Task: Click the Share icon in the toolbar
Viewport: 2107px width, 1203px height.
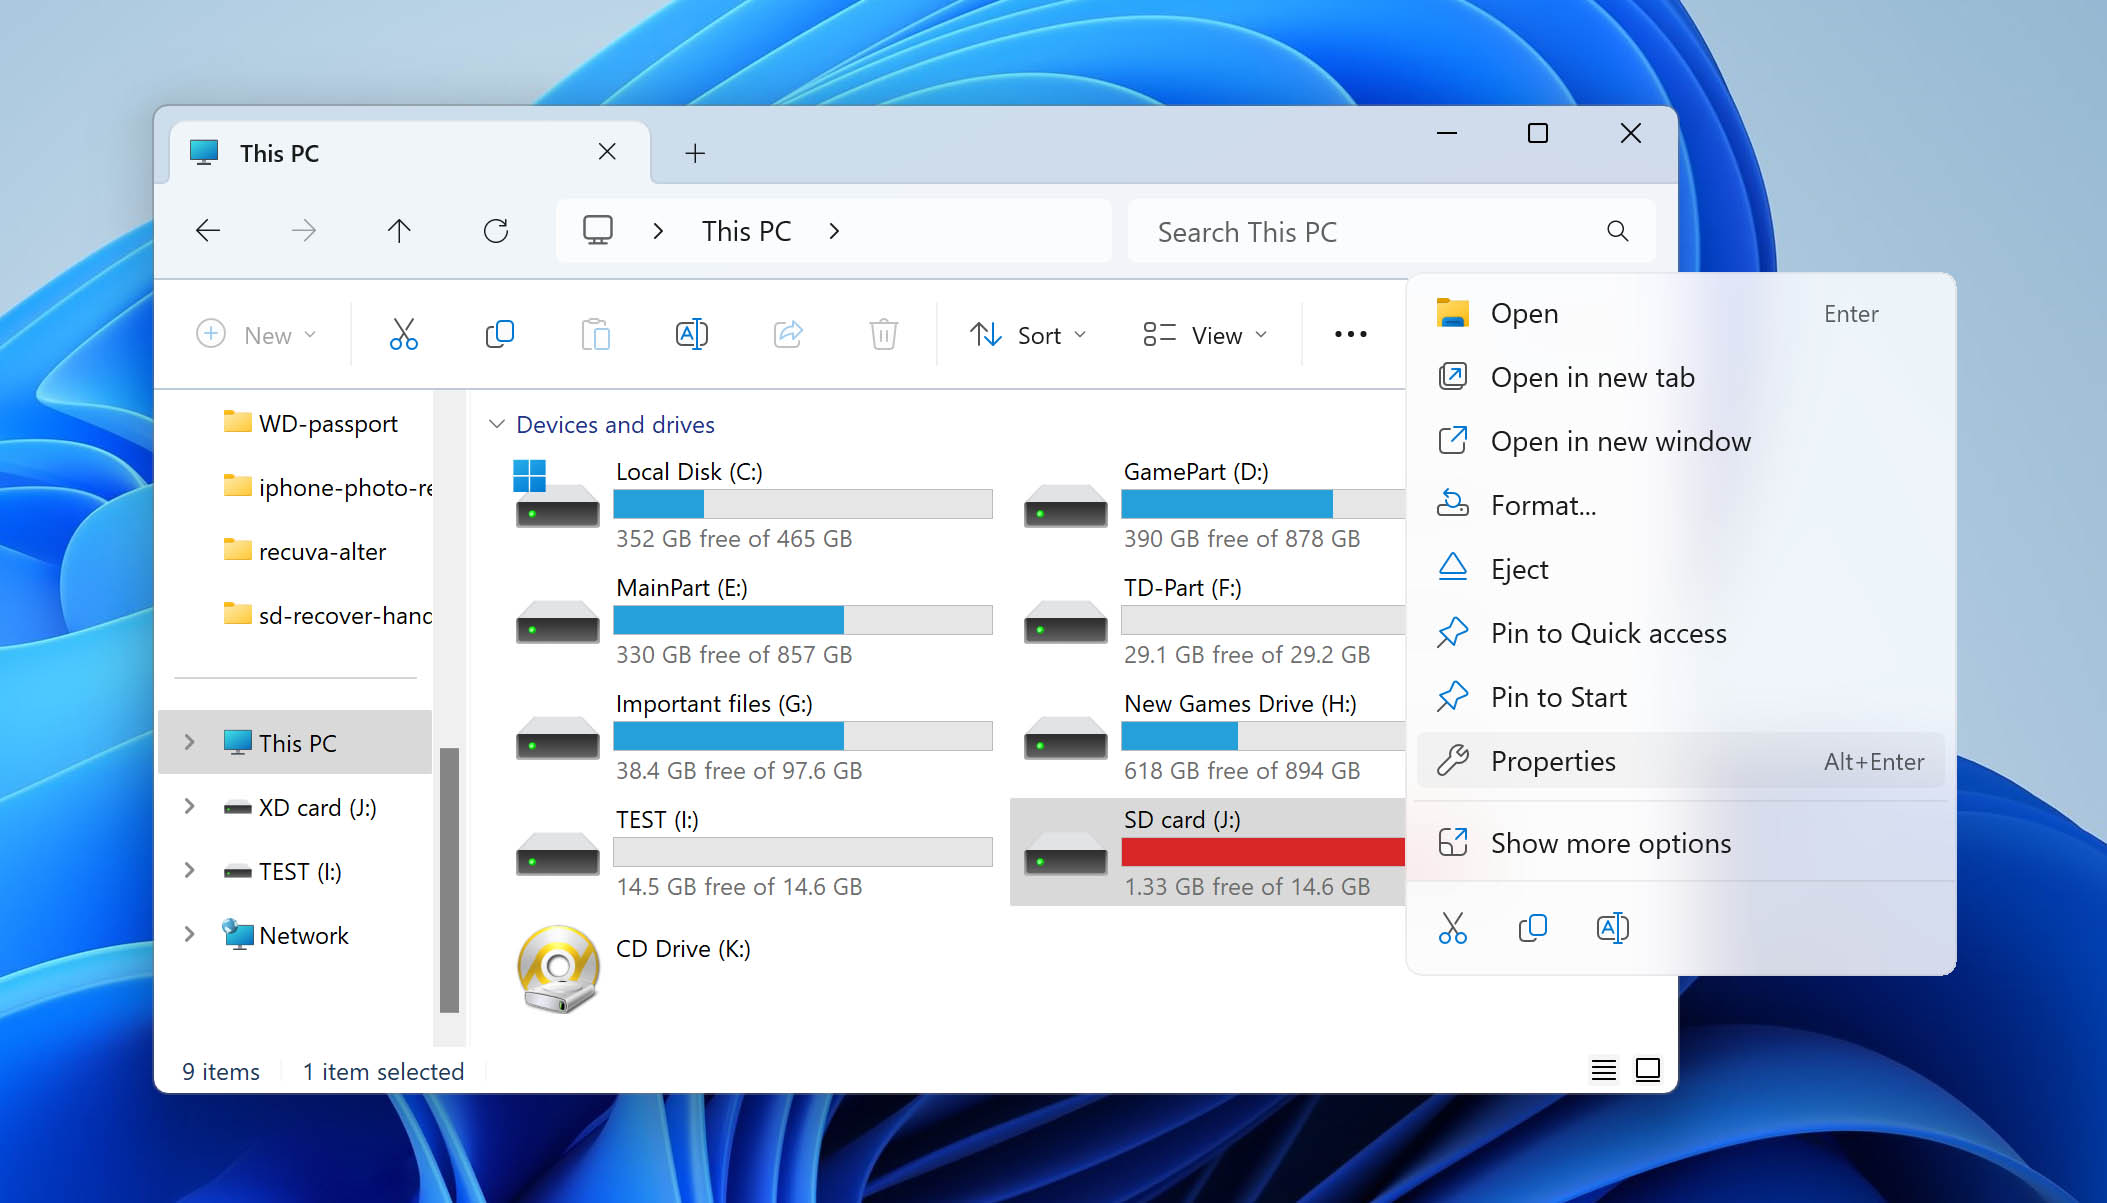Action: click(x=787, y=336)
